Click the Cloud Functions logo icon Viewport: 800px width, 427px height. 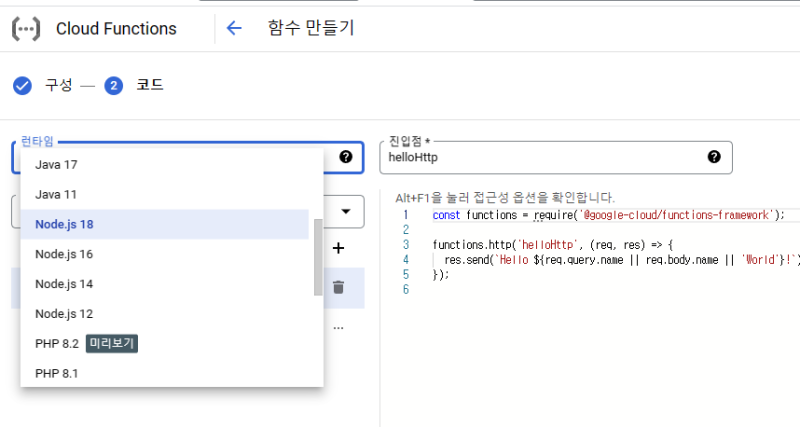26,28
